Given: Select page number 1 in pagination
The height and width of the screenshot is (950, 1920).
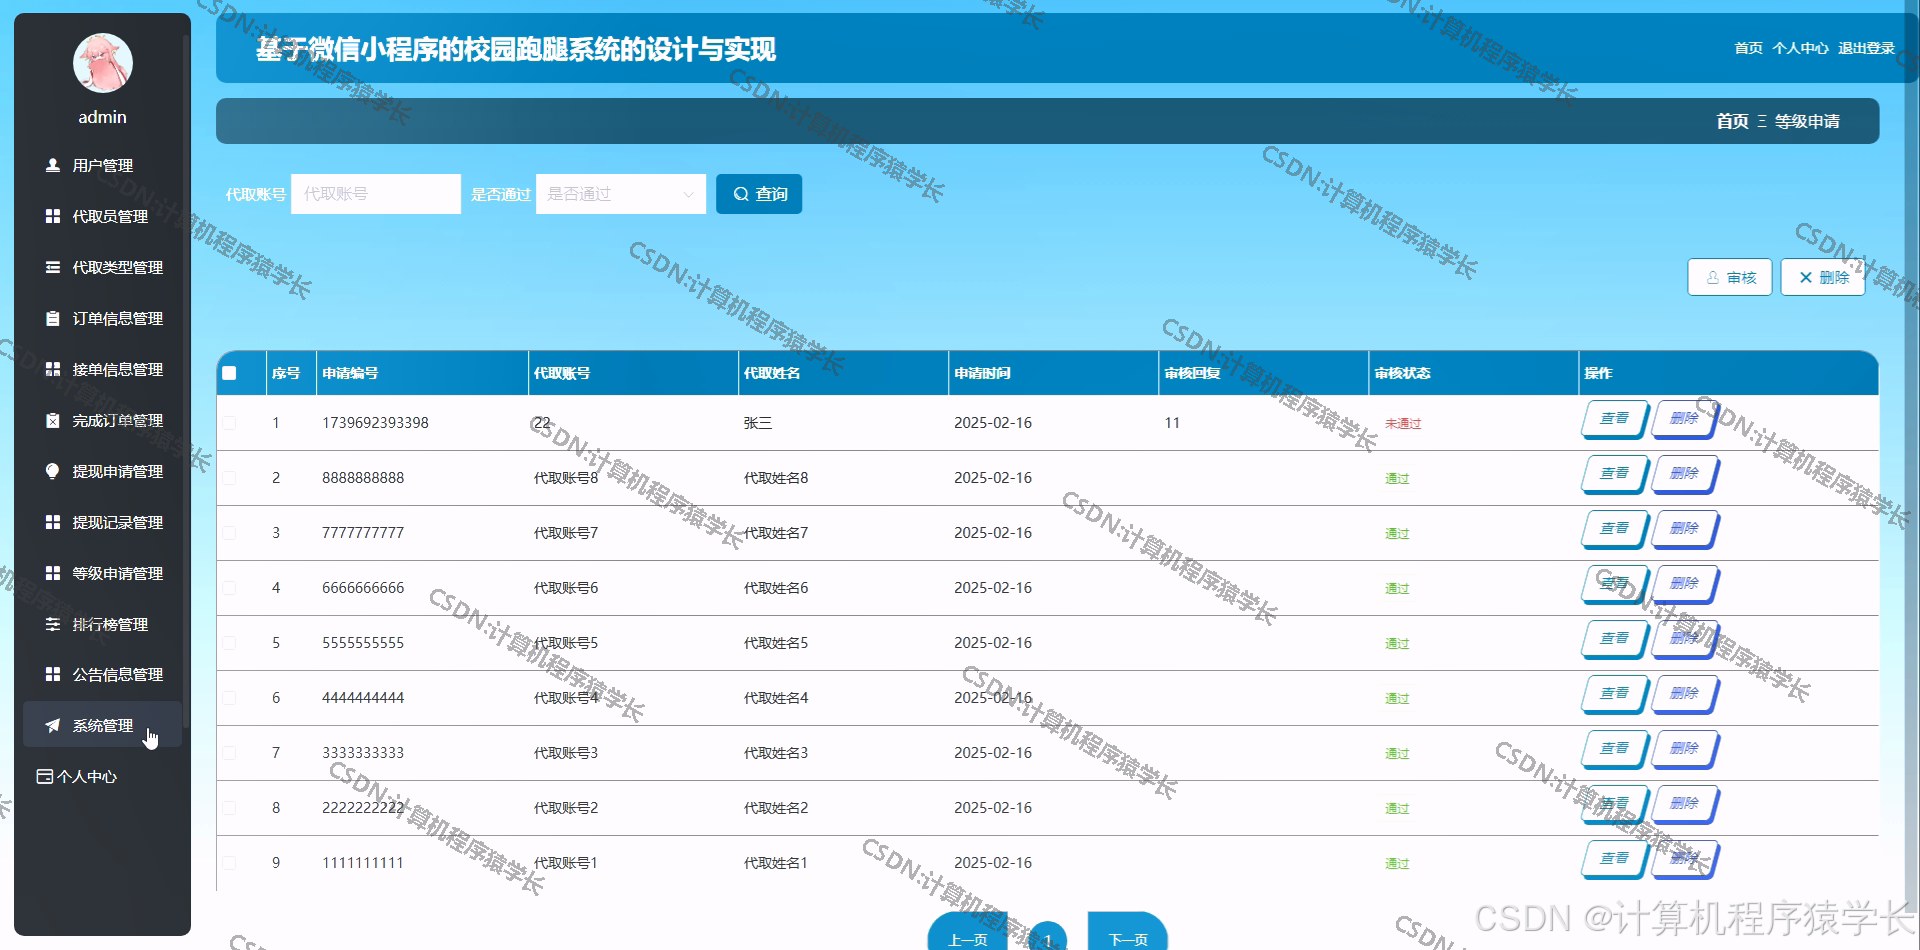Looking at the screenshot, I should click(1047, 938).
